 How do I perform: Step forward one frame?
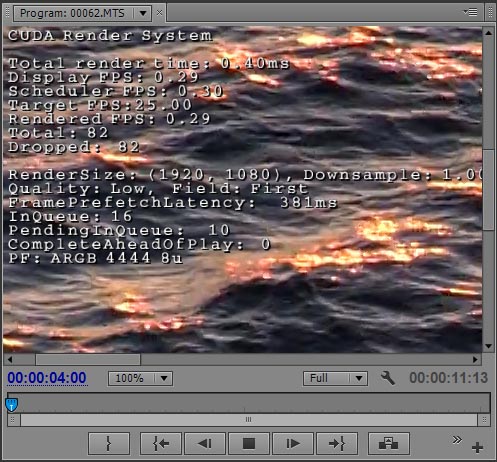tap(293, 444)
